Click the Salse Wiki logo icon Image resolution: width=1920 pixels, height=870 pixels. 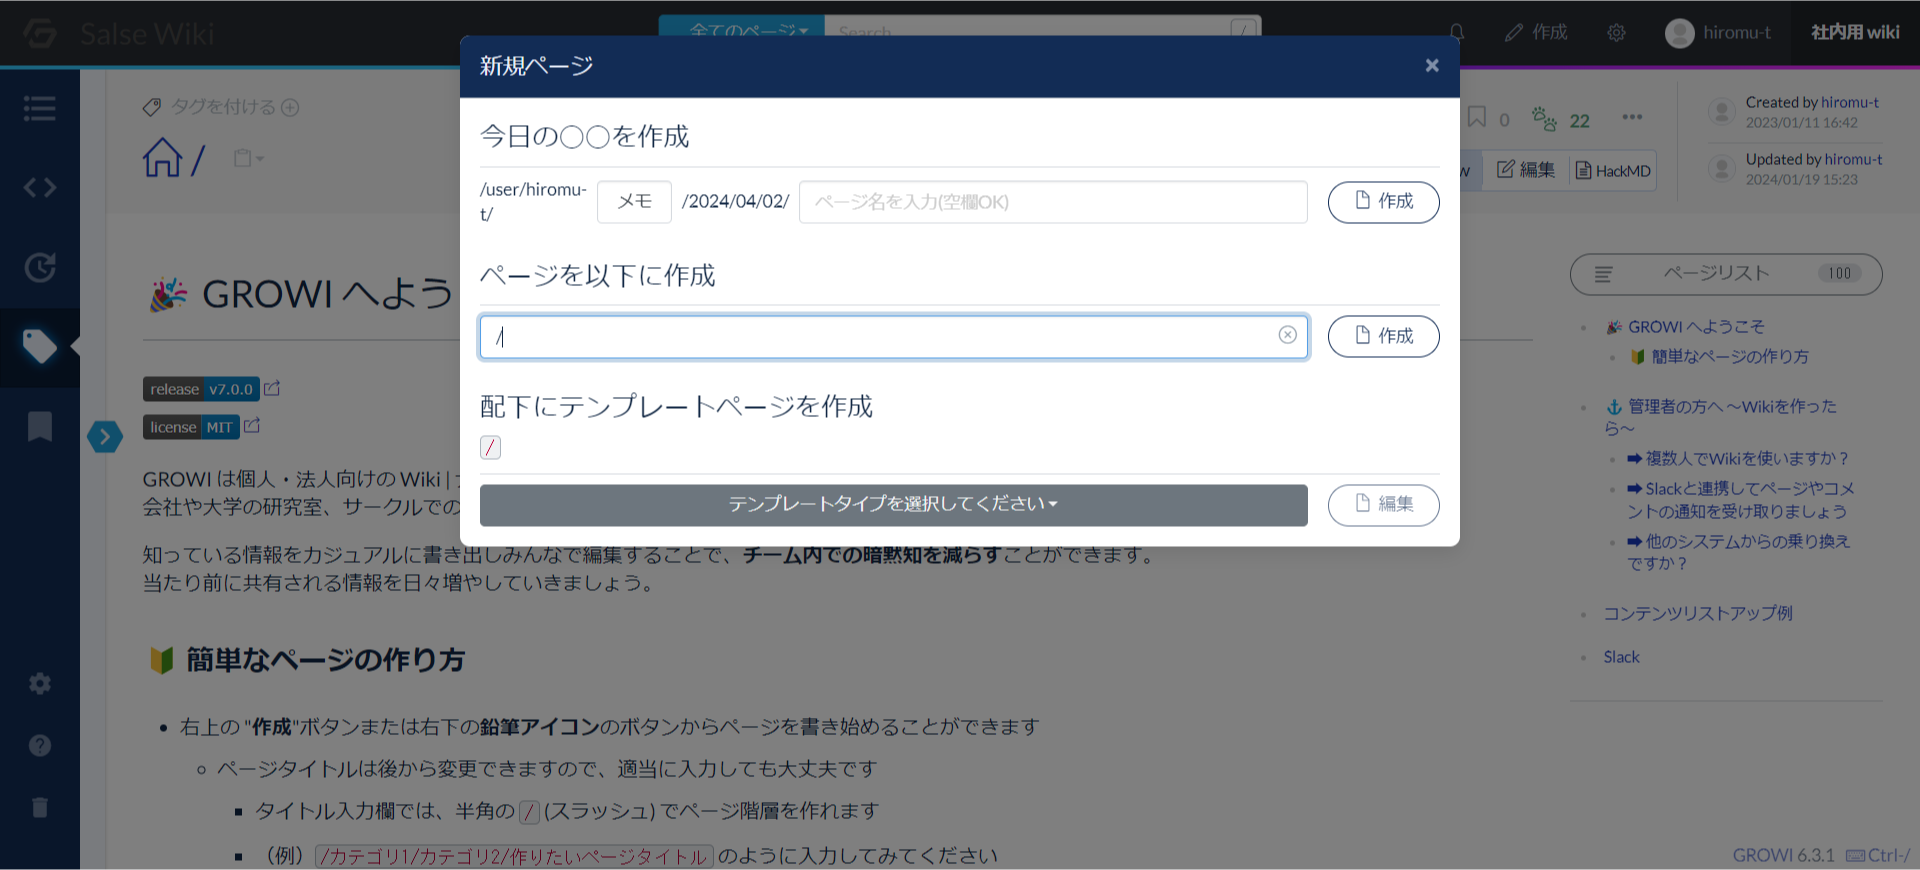click(40, 33)
